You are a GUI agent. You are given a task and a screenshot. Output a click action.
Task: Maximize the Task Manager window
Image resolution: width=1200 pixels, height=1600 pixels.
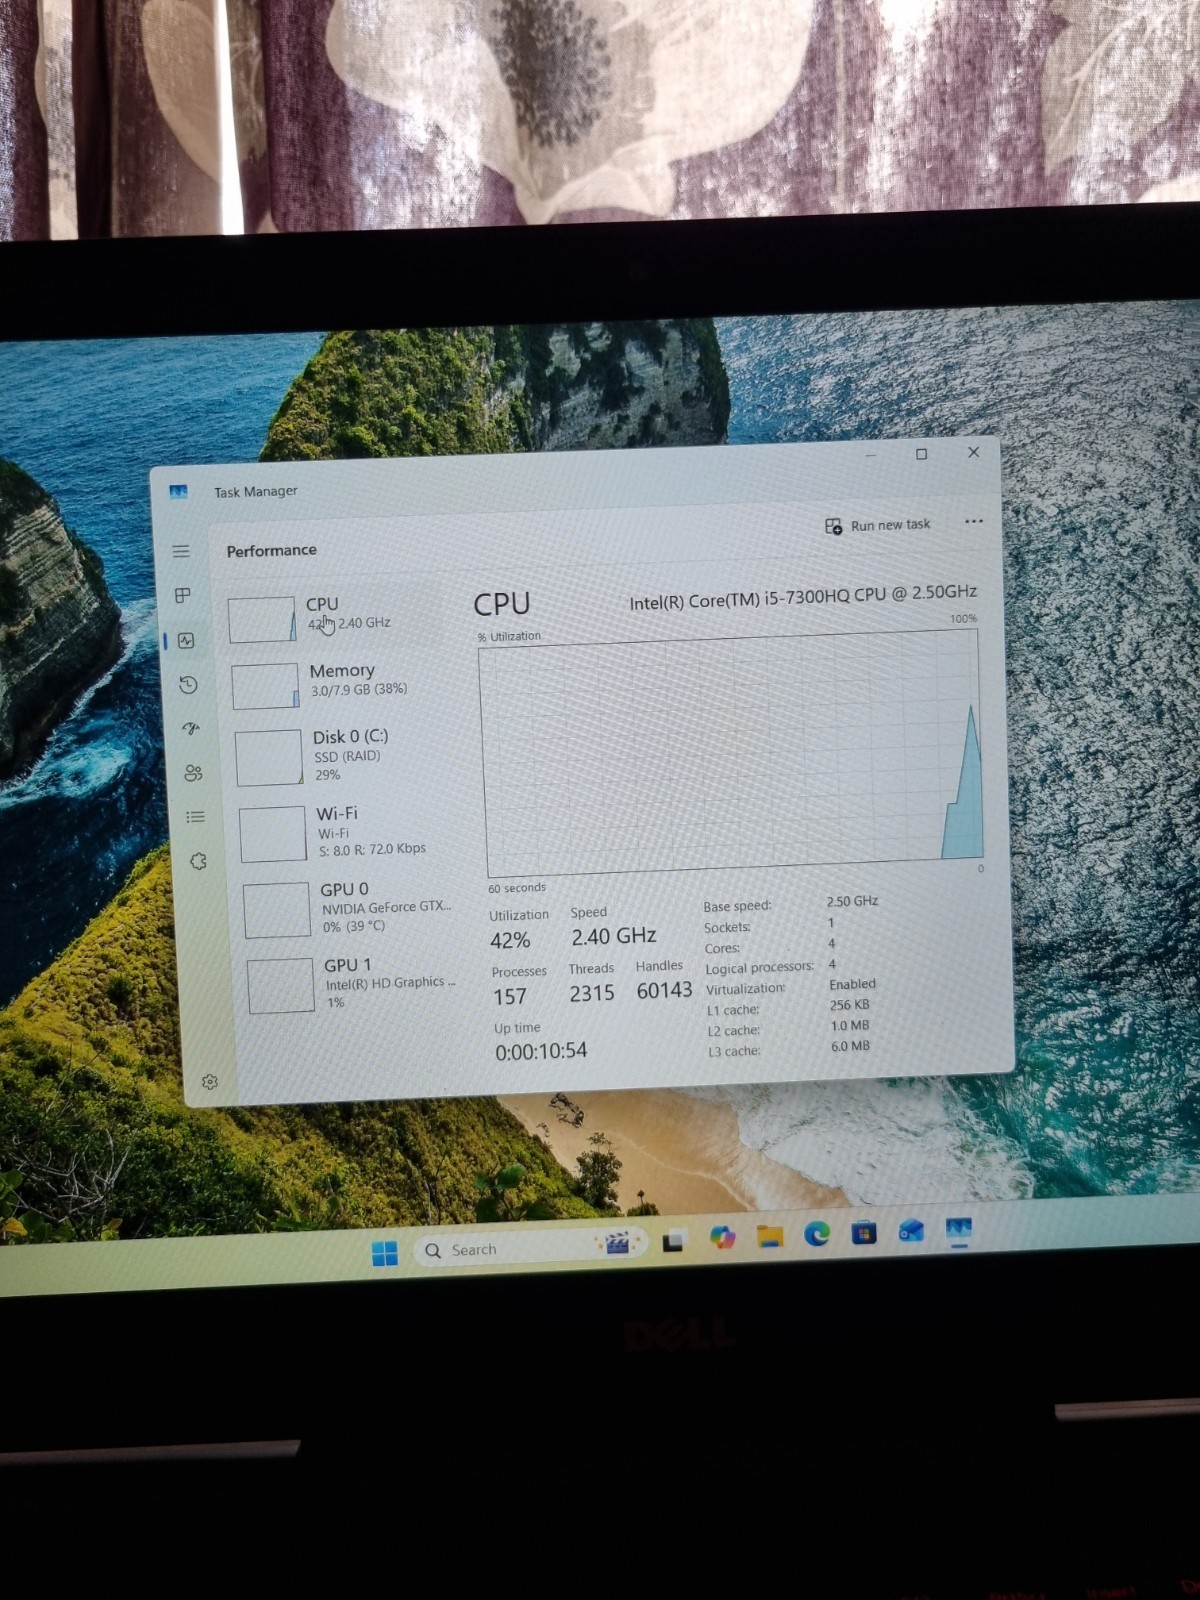point(921,454)
